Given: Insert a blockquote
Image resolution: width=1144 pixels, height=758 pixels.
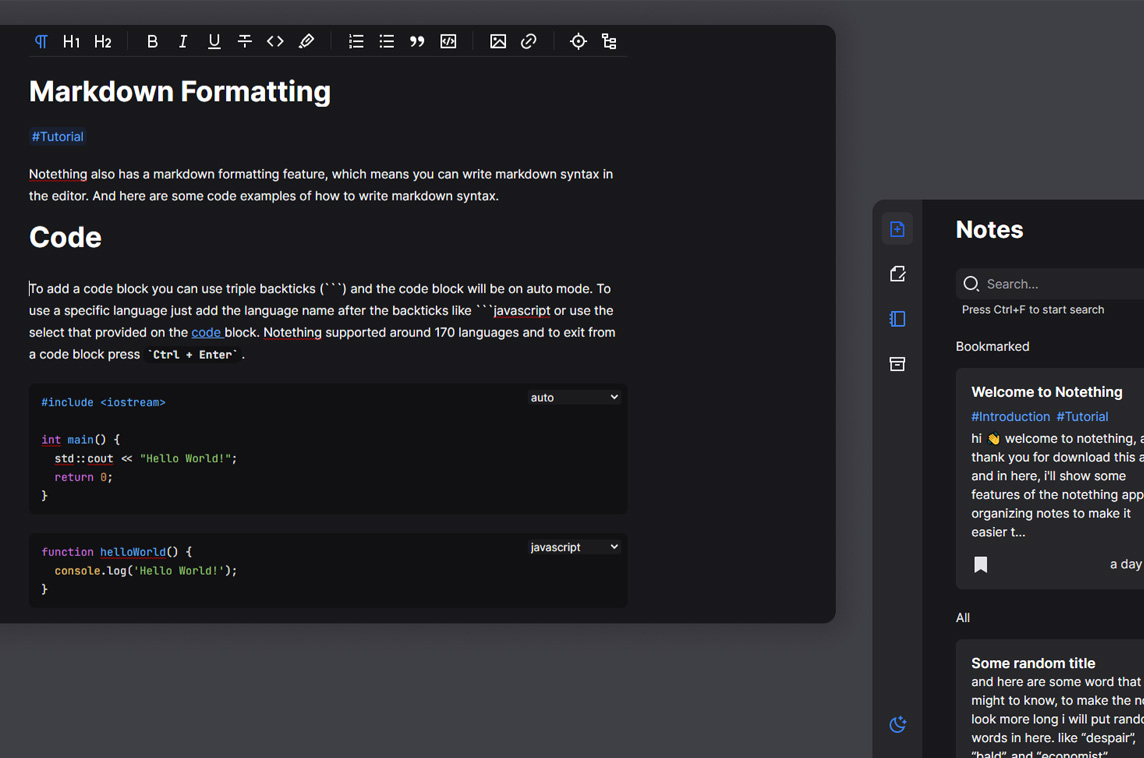Looking at the screenshot, I should 417,42.
